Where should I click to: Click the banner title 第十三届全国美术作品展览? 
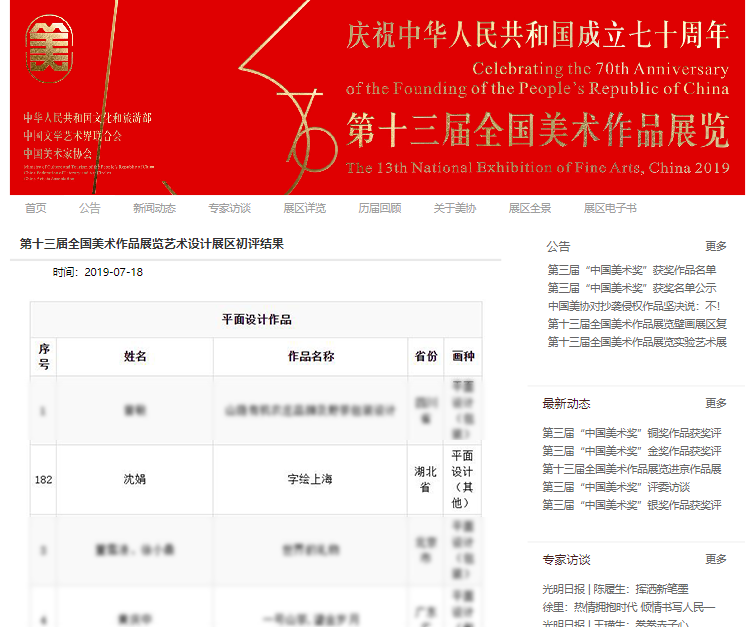pyautogui.click(x=538, y=130)
